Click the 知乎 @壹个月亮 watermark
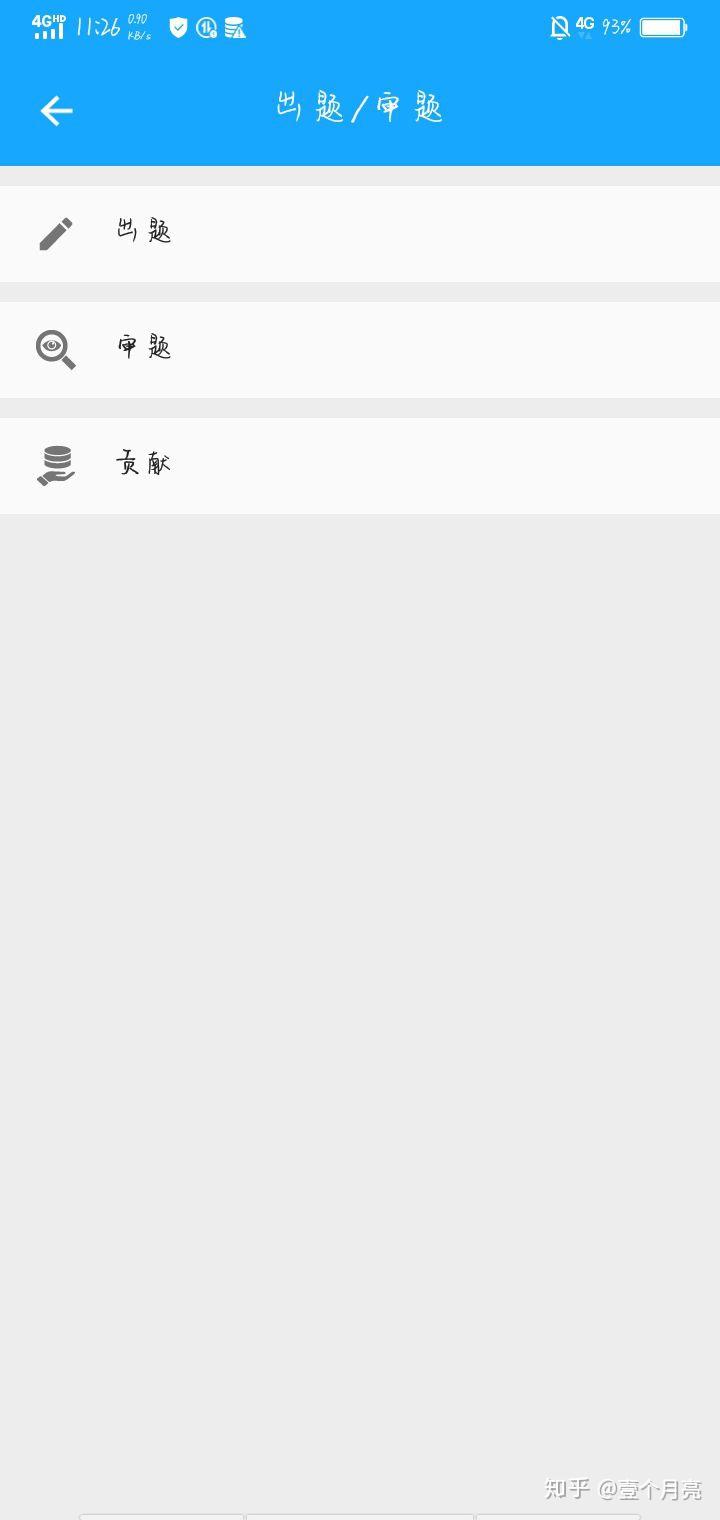The image size is (720, 1520). tap(624, 1489)
